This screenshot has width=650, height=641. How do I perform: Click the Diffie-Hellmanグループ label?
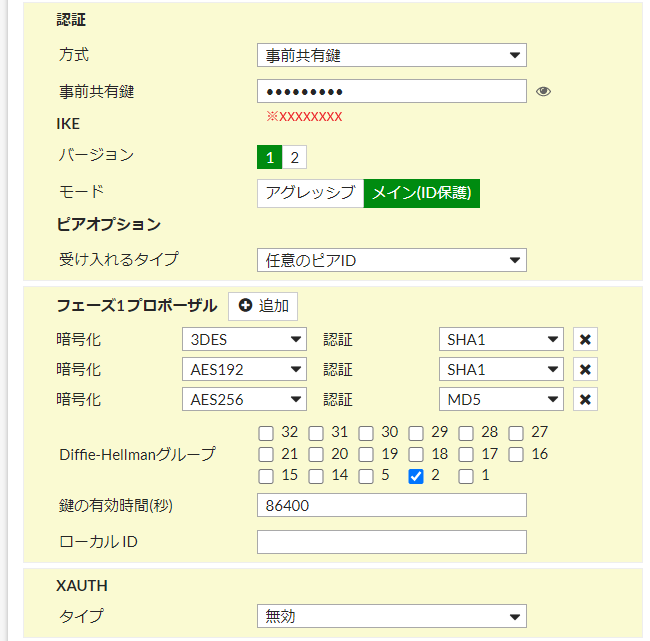tap(137, 454)
